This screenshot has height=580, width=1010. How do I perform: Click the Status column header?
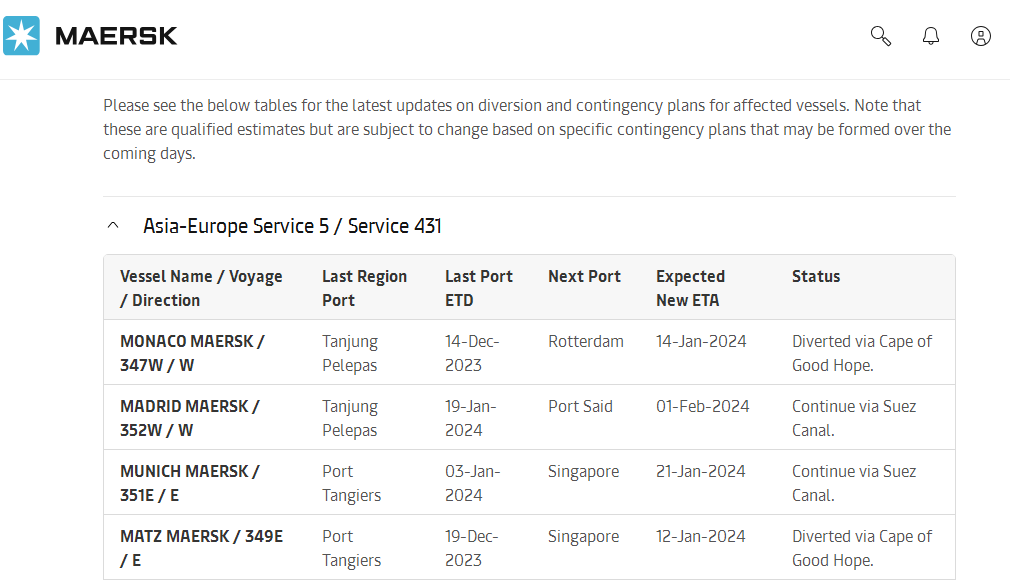[816, 276]
